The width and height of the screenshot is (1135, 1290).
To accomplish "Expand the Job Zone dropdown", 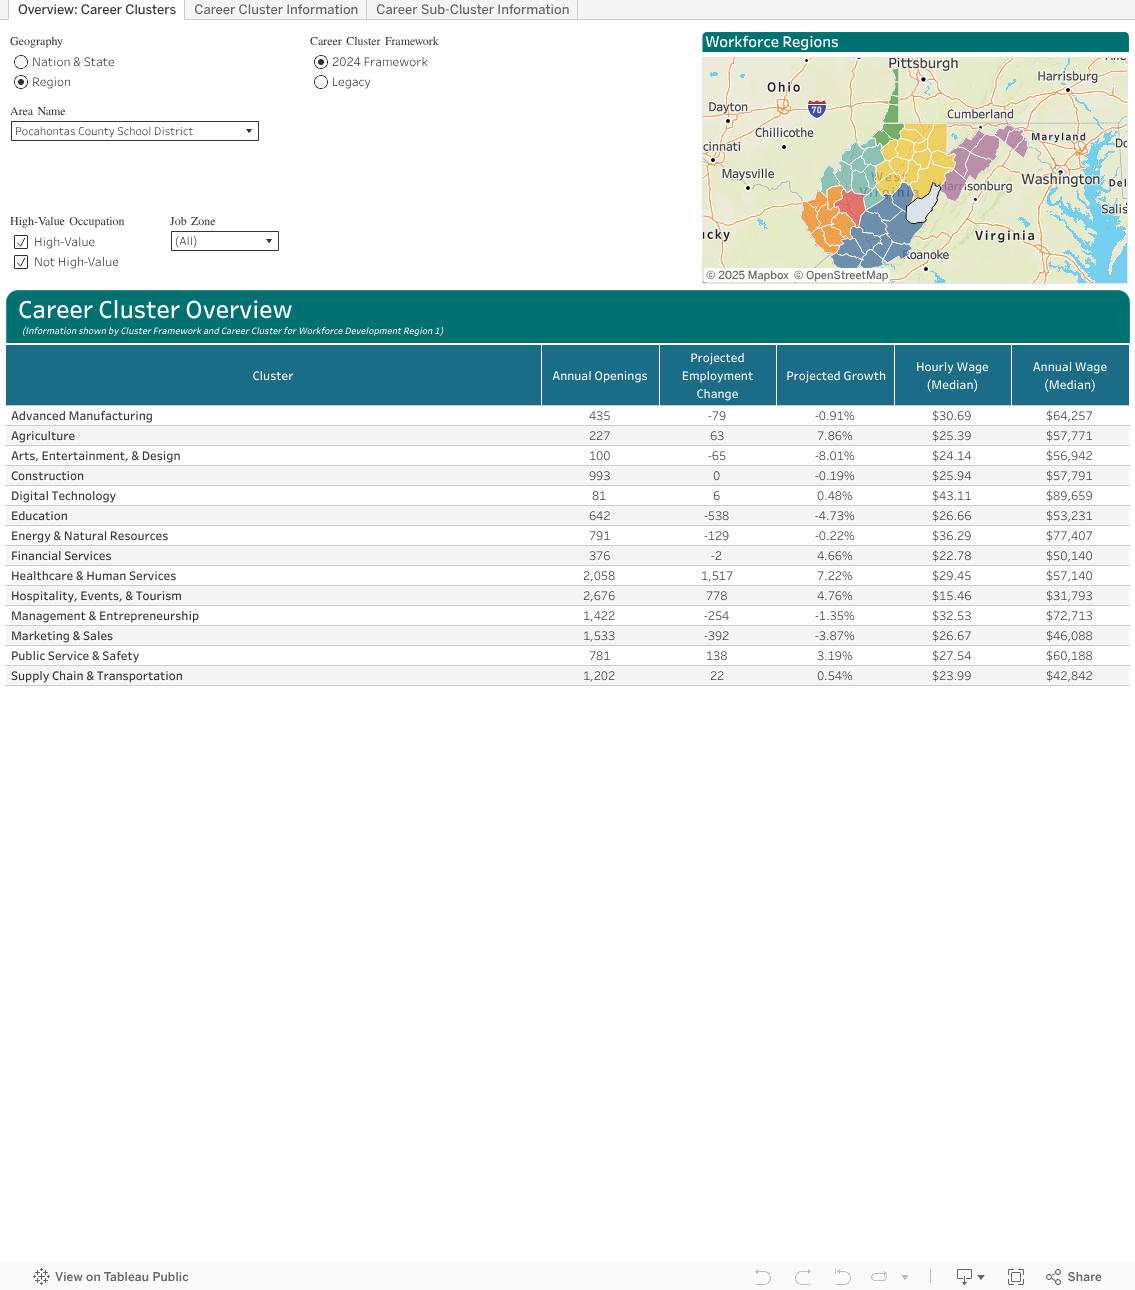I will [225, 241].
